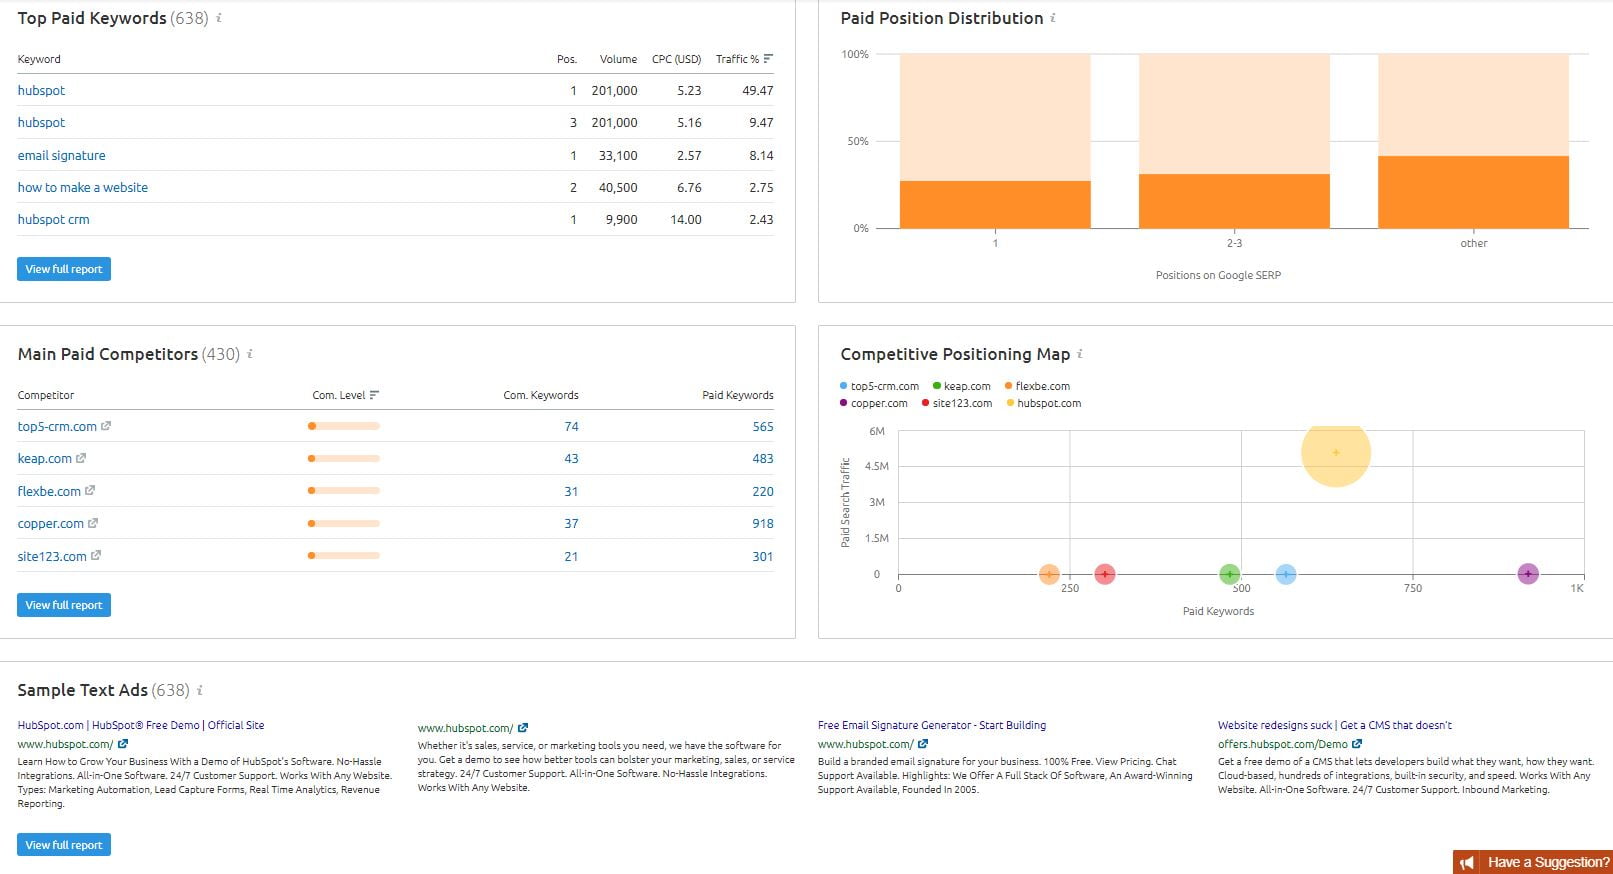
Task: Open 301 paid keywords for site123.com
Action: pos(763,556)
